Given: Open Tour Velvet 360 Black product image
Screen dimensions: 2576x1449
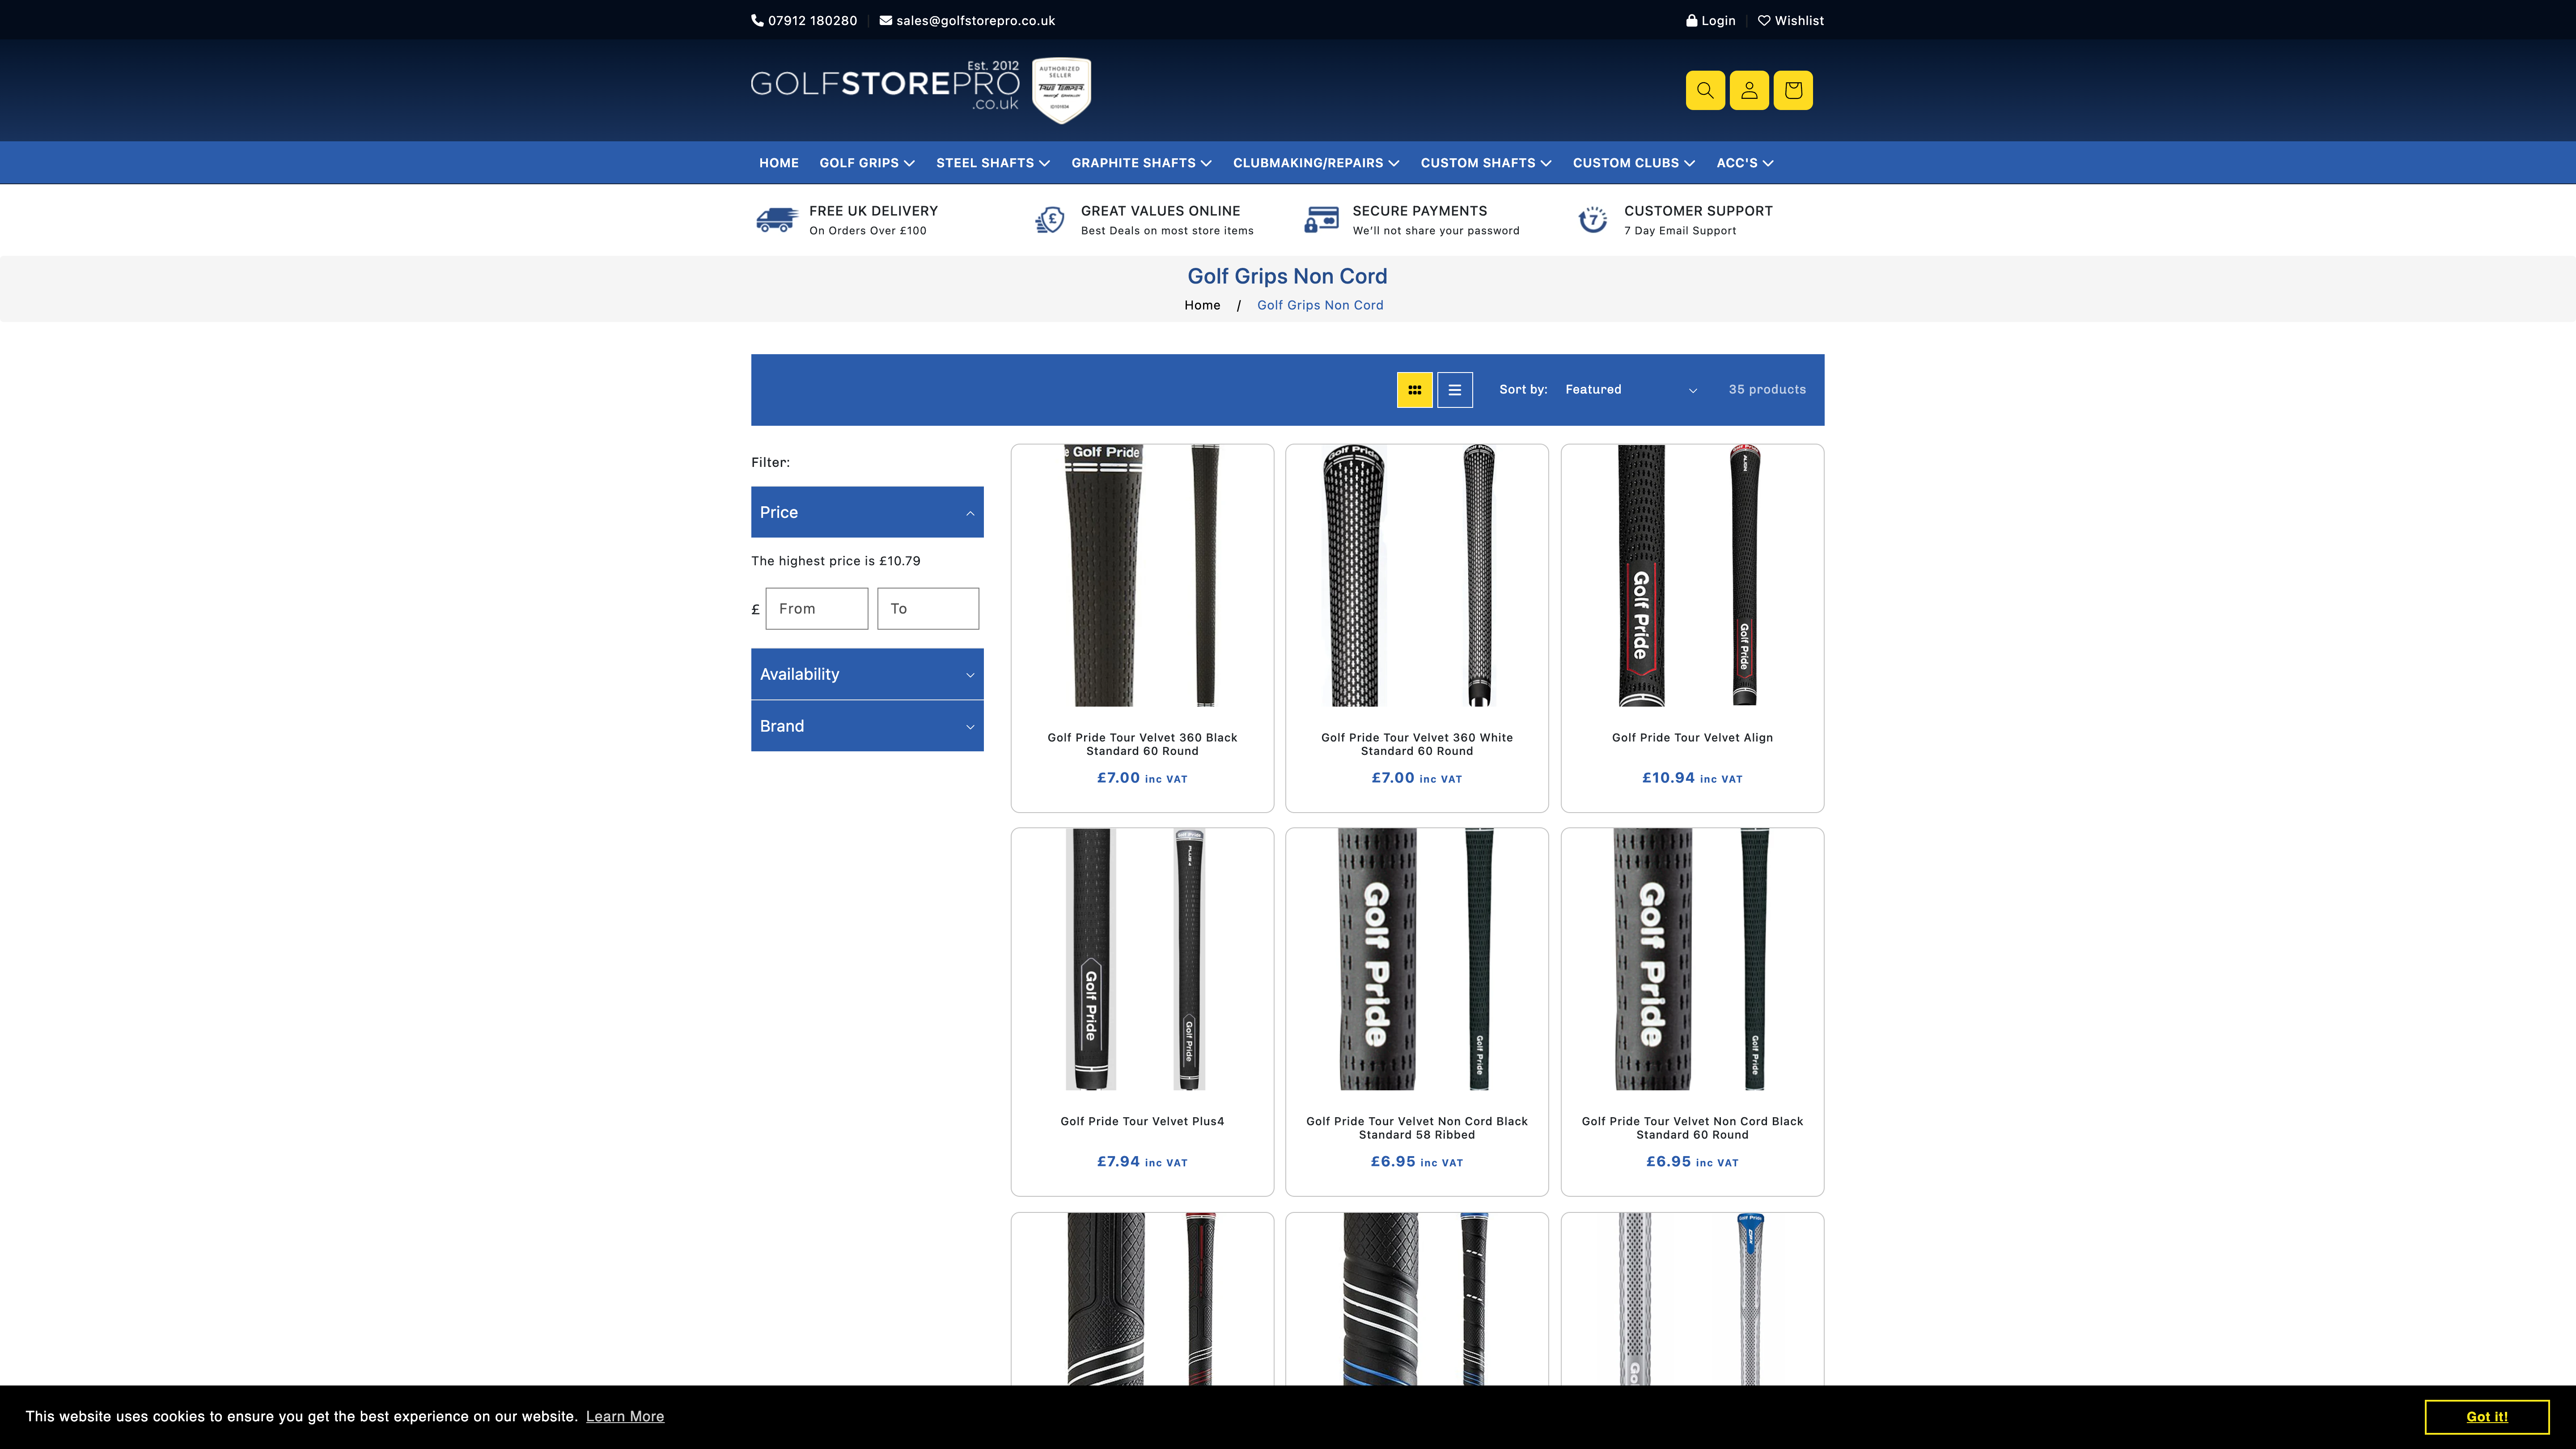Looking at the screenshot, I should [x=1142, y=576].
